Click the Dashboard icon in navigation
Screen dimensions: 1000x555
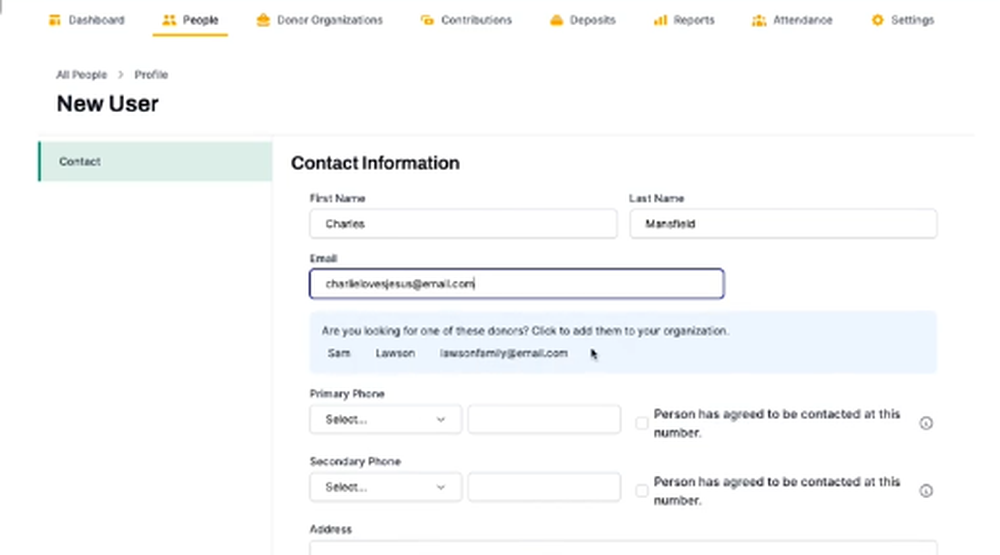coord(55,20)
